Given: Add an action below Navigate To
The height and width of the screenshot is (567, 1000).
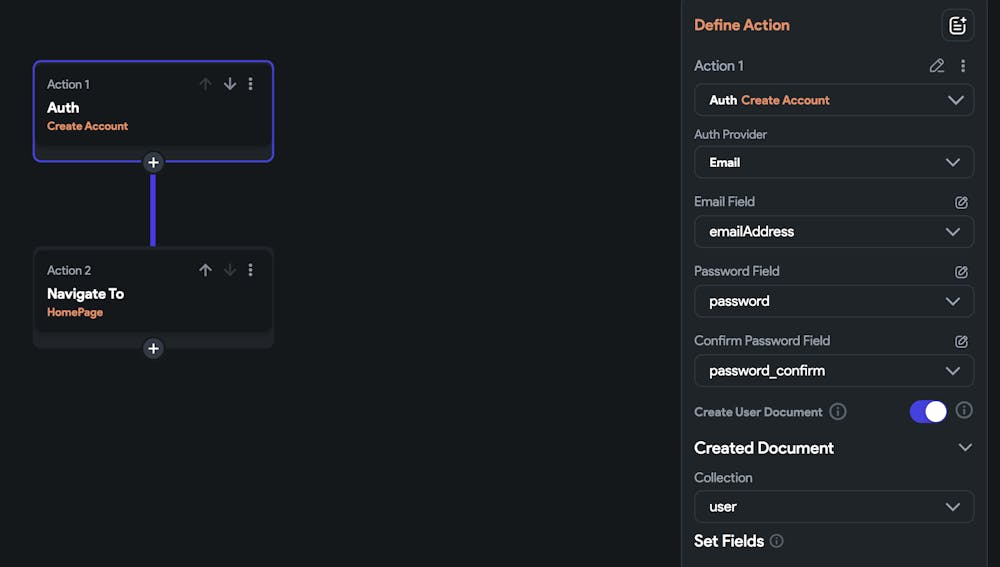Looking at the screenshot, I should (153, 348).
